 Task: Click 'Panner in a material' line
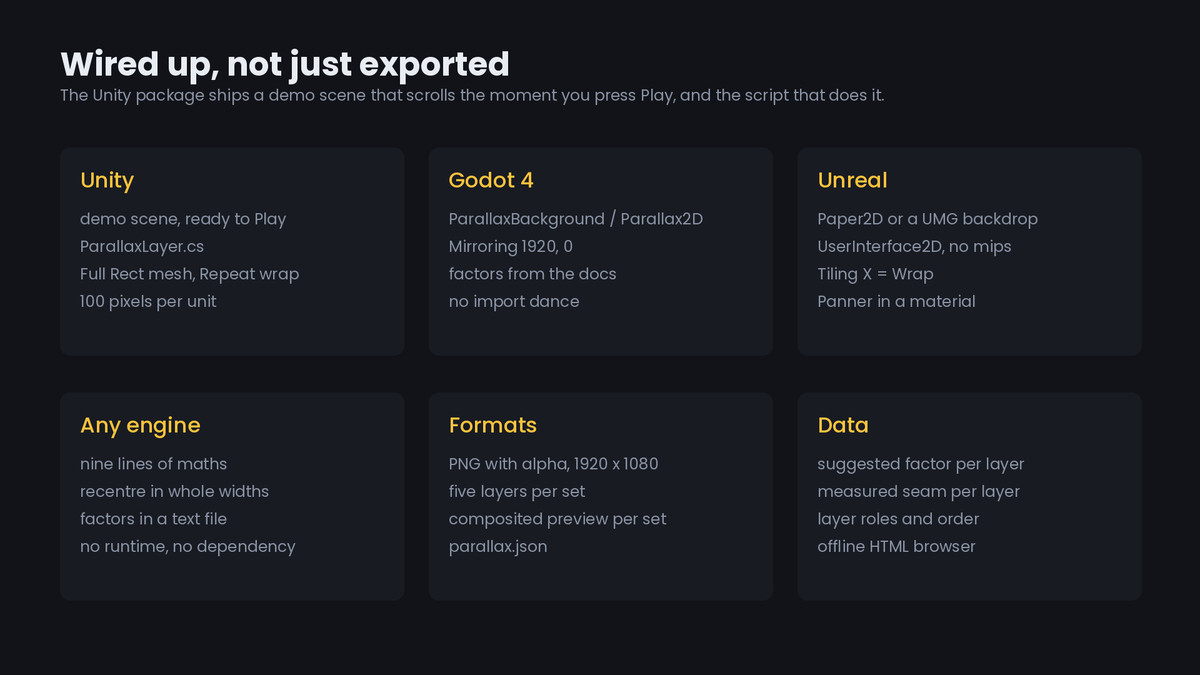(897, 301)
